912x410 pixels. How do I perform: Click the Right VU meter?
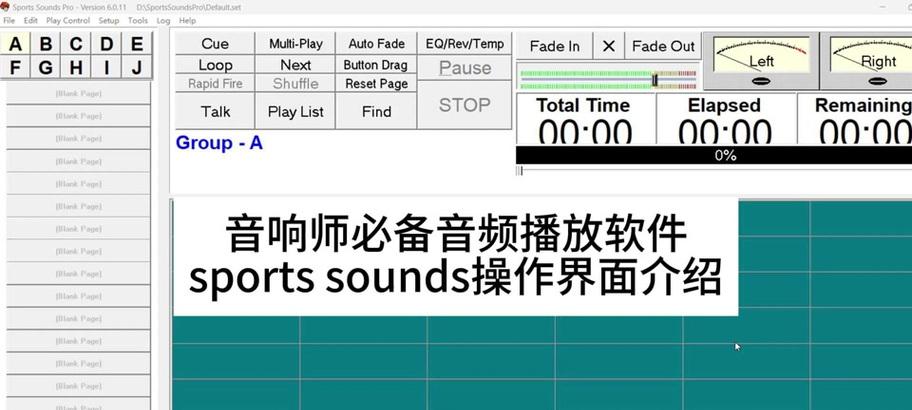coord(867,61)
